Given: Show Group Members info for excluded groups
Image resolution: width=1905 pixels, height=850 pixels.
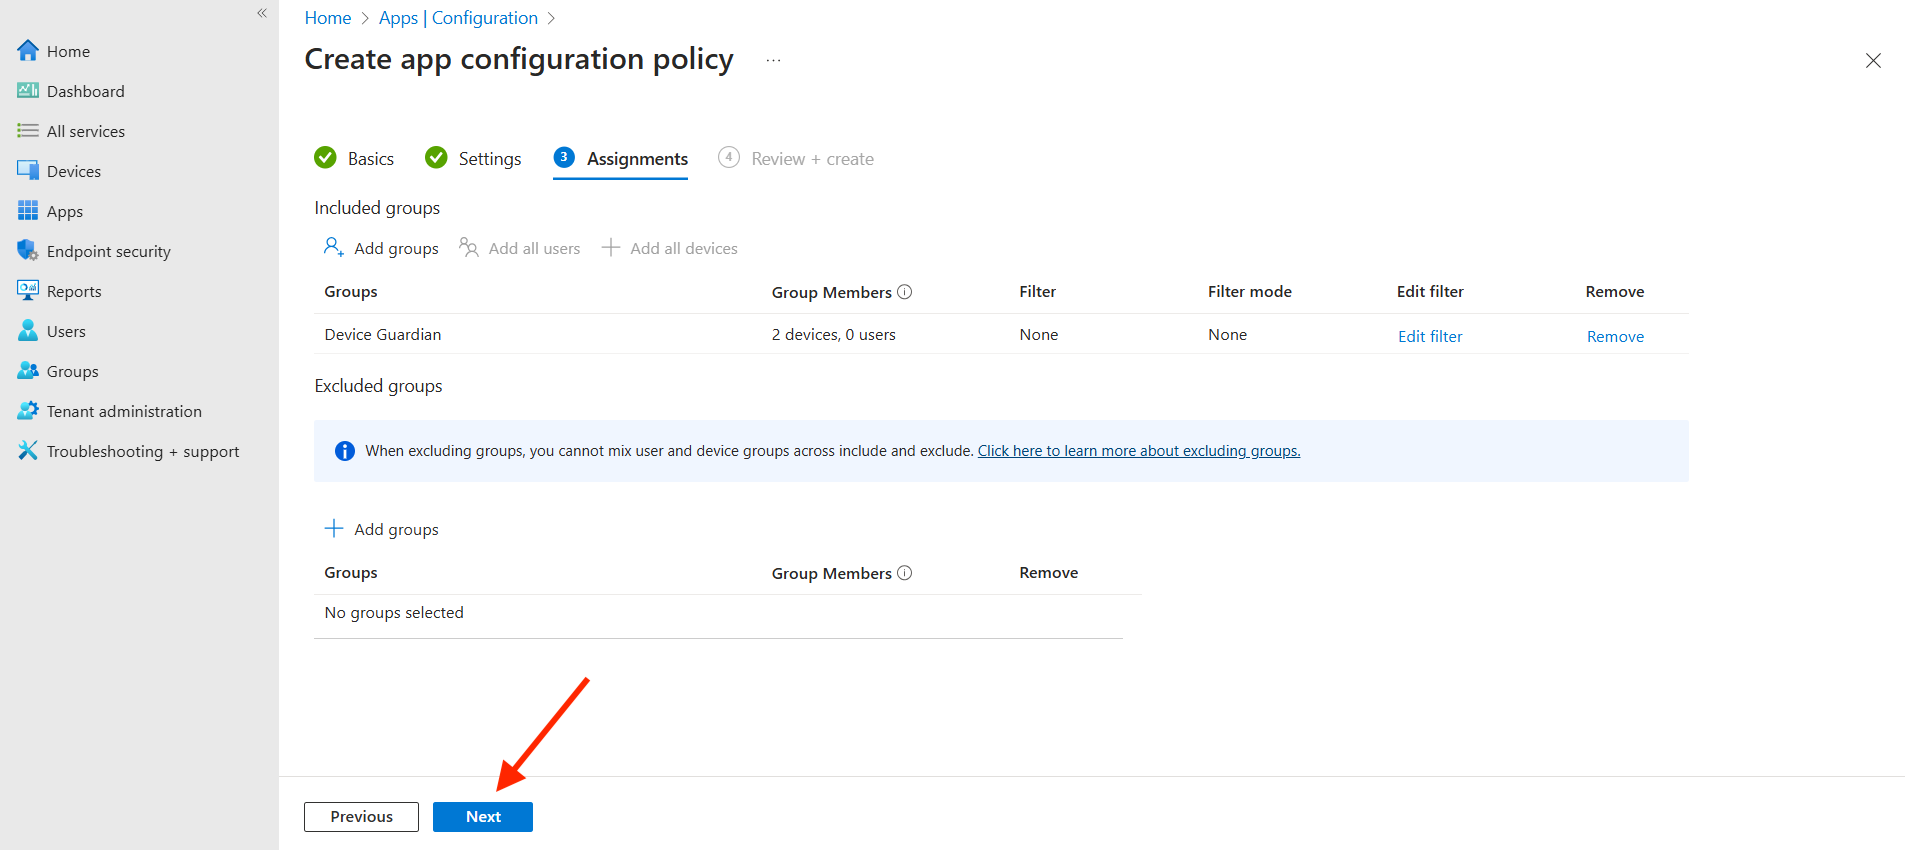Looking at the screenshot, I should (905, 573).
